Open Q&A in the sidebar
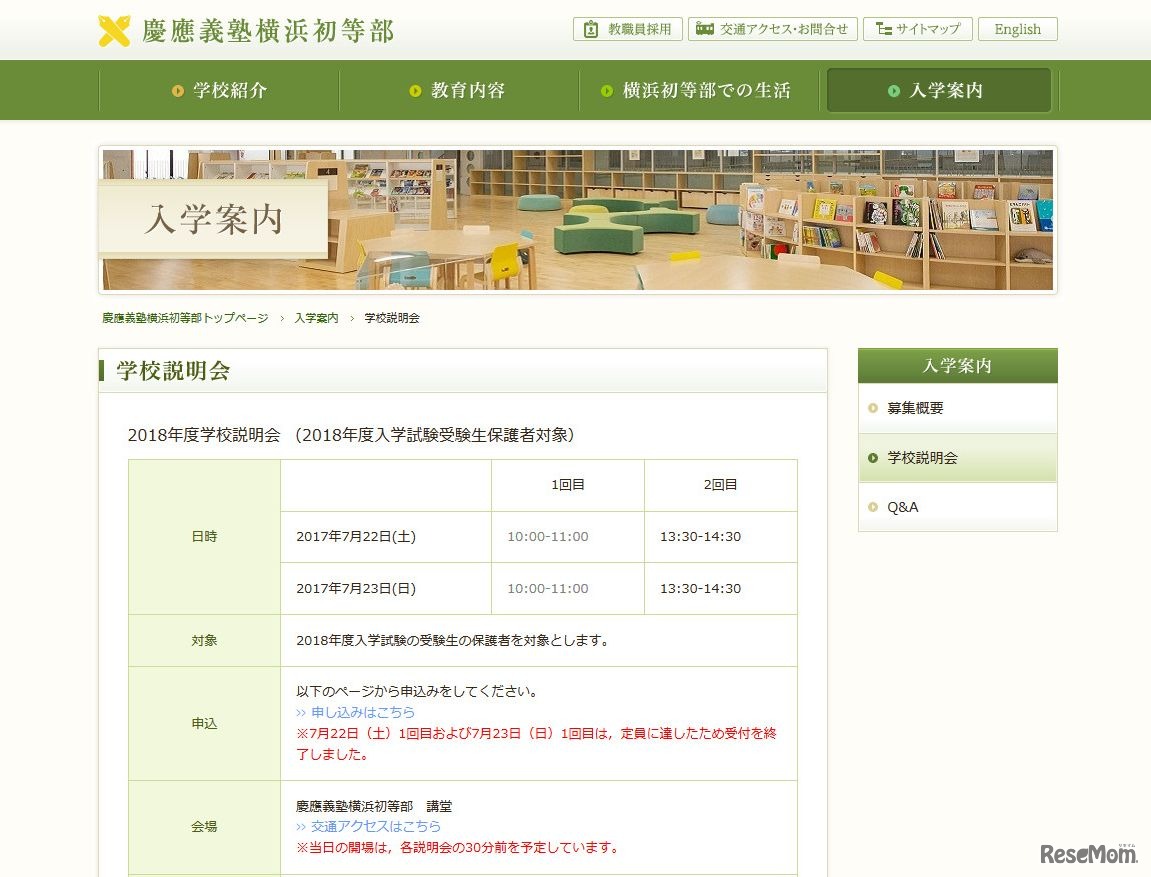The image size is (1151, 877). 957,507
